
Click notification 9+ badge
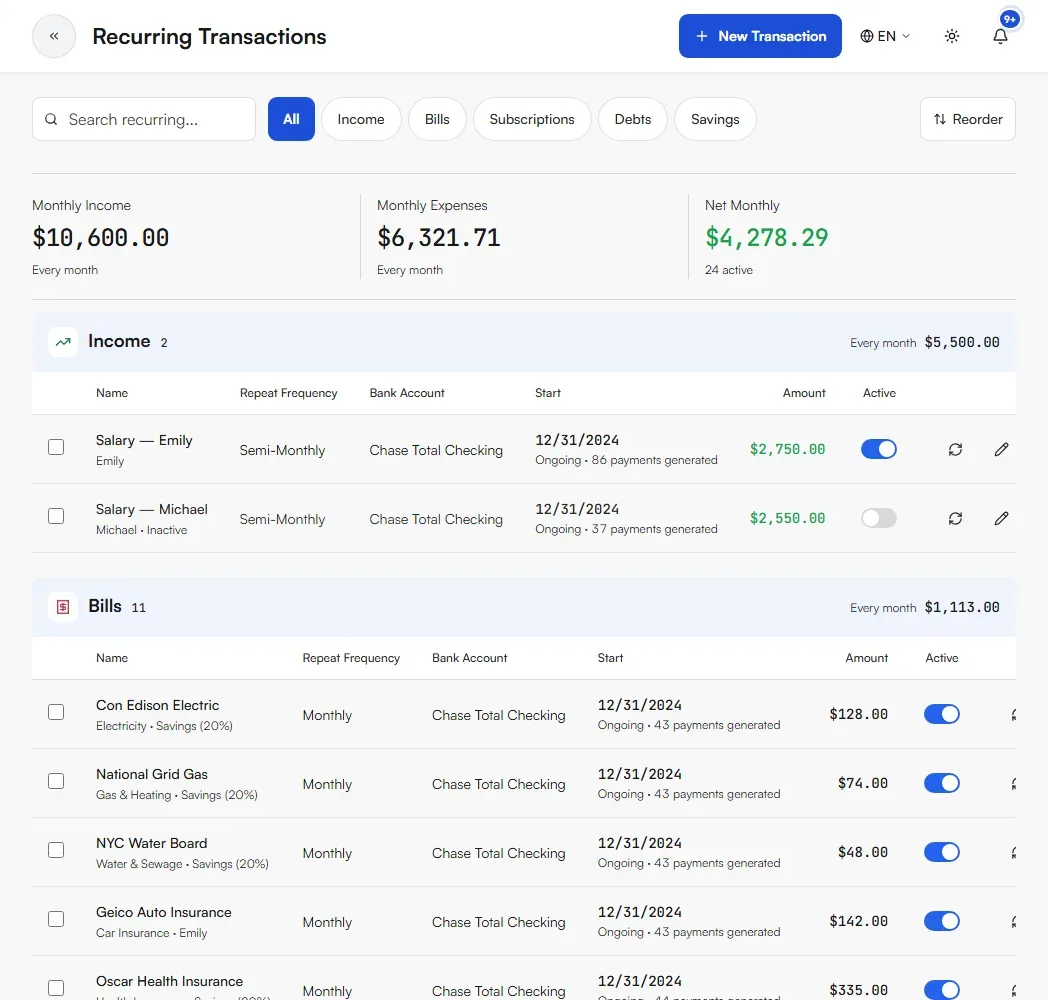coord(1010,19)
